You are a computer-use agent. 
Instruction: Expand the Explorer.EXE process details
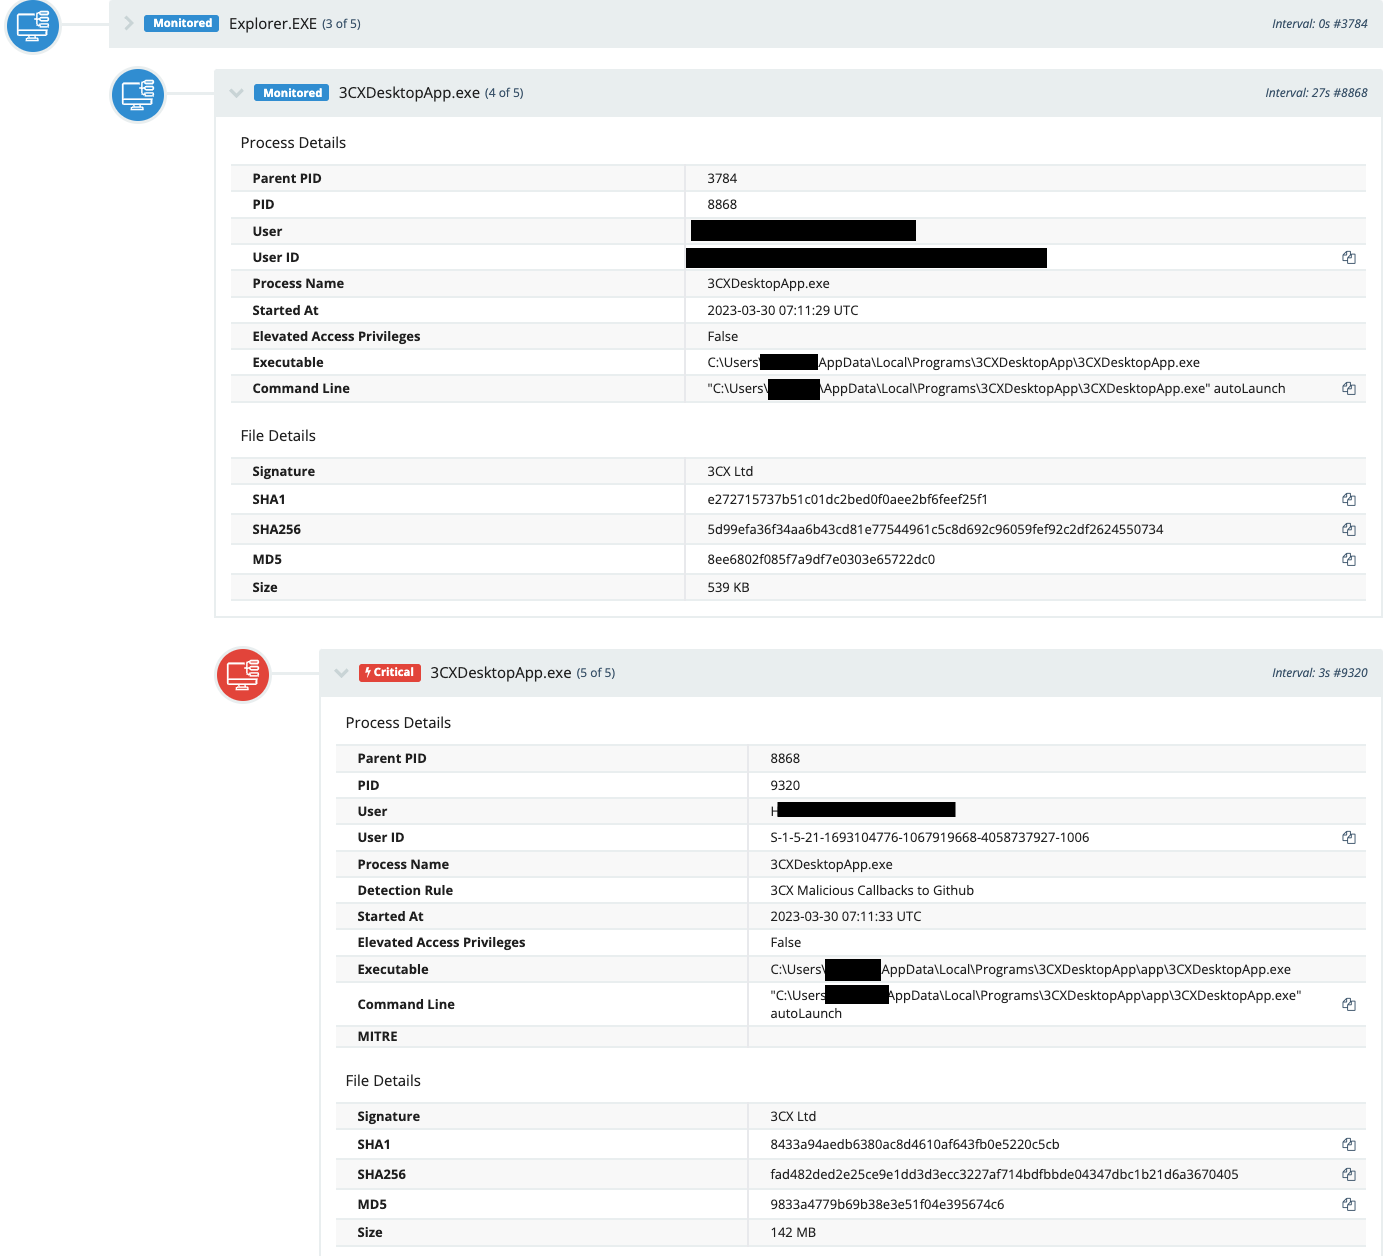127,23
